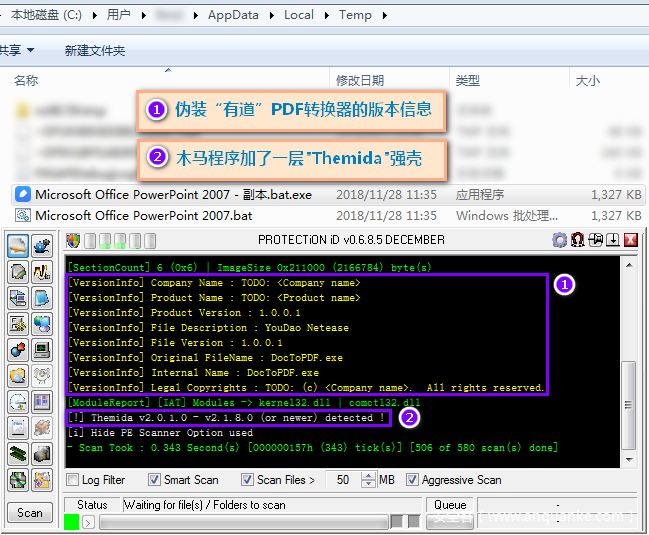Click the monitor icon in left tool panel

[41, 350]
